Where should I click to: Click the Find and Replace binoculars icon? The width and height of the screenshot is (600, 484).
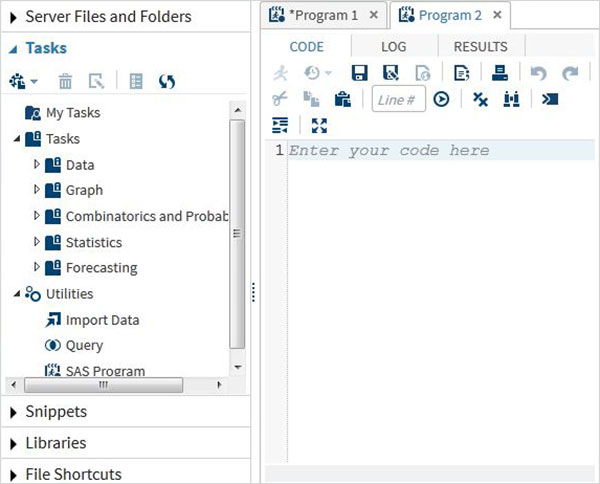[511, 99]
